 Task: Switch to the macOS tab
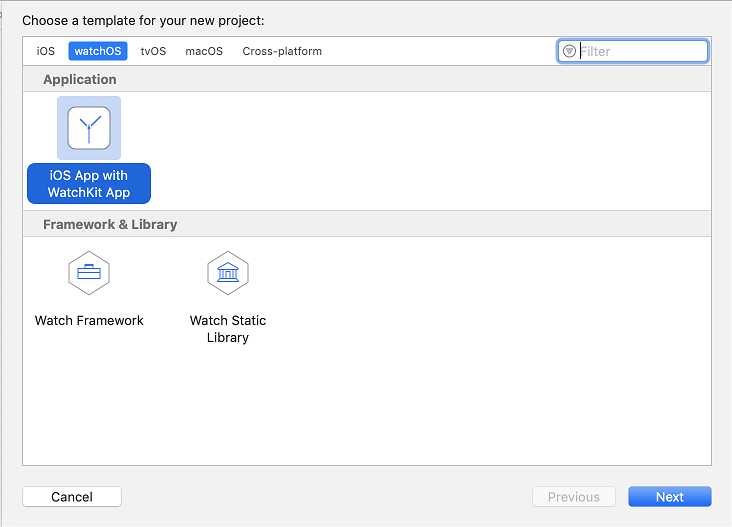tap(204, 51)
